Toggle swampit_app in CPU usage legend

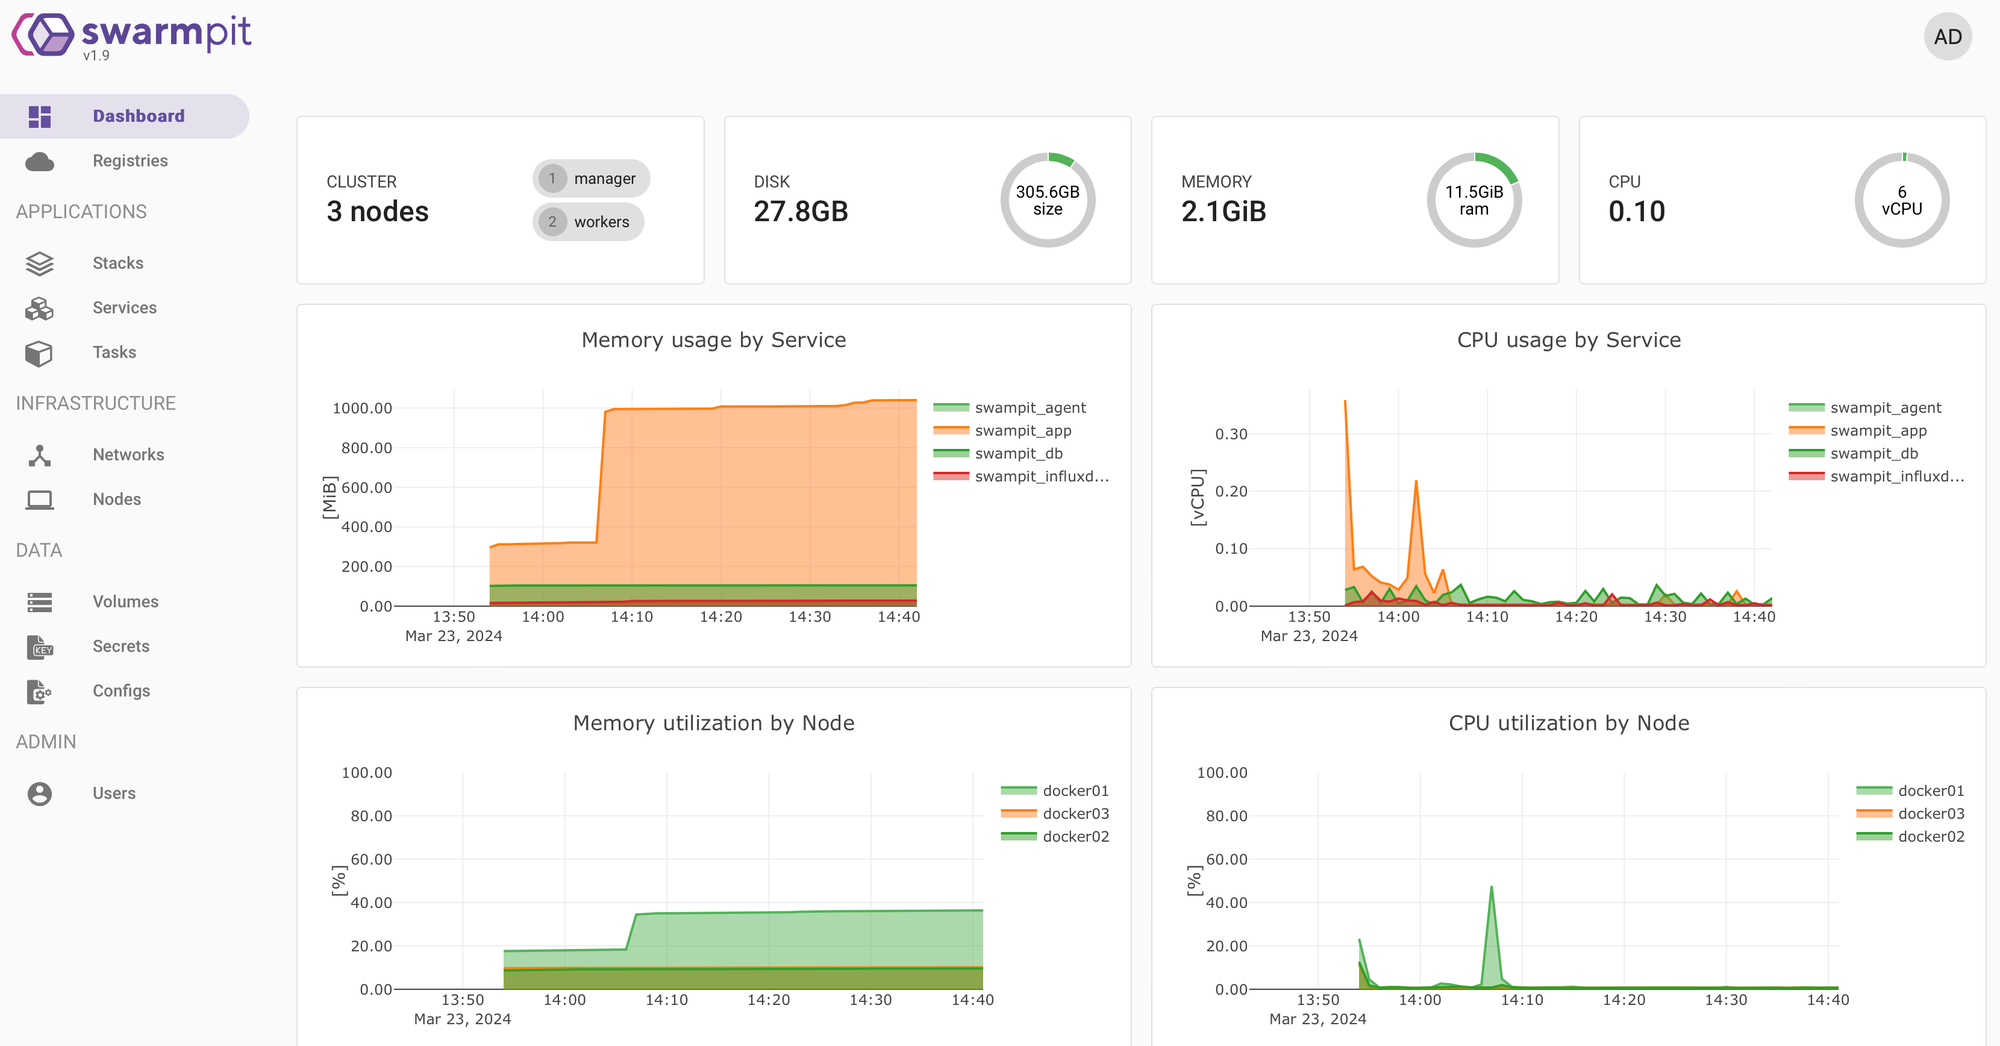pyautogui.click(x=1858, y=431)
